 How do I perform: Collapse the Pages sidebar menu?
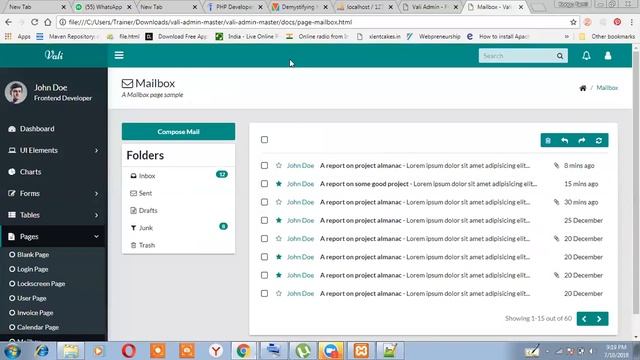click(x=53, y=237)
